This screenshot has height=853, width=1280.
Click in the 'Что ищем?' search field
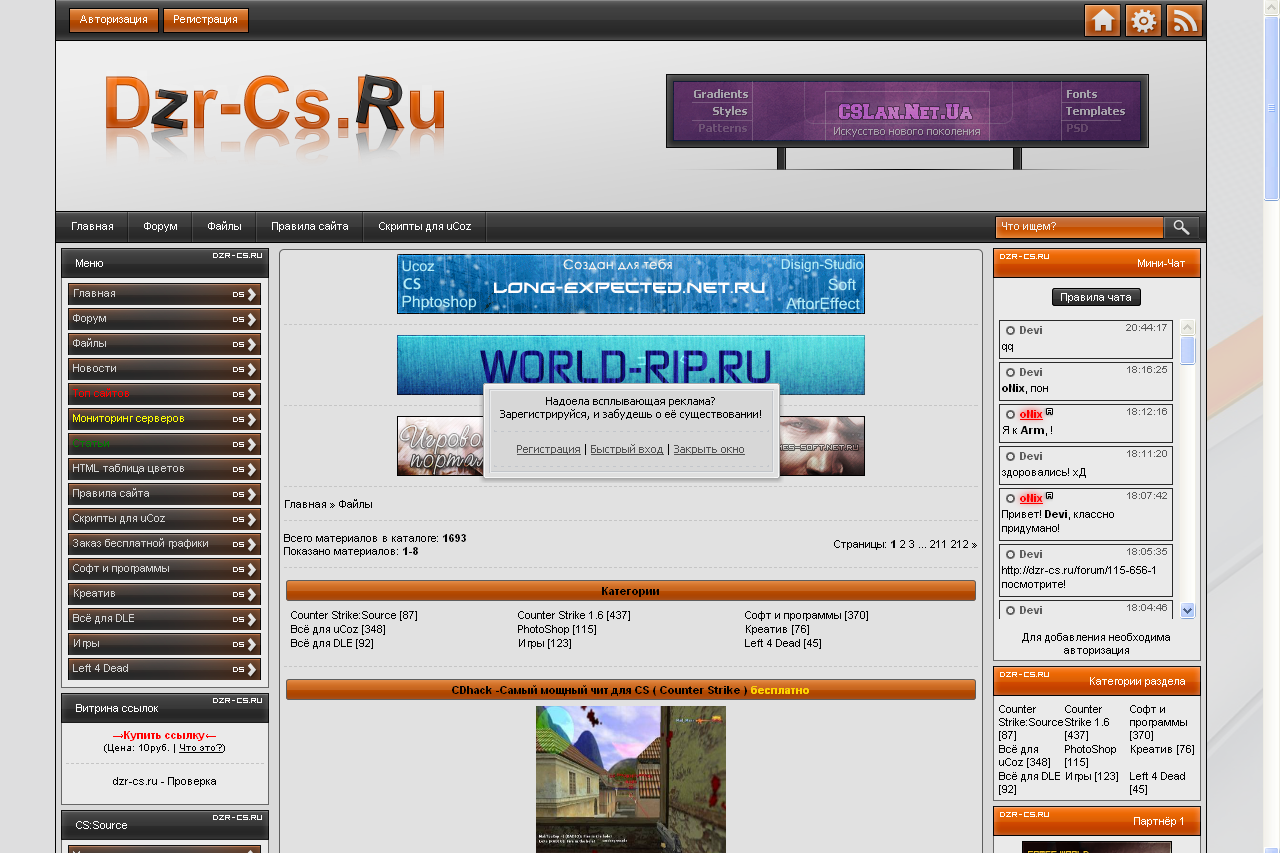tap(1079, 227)
